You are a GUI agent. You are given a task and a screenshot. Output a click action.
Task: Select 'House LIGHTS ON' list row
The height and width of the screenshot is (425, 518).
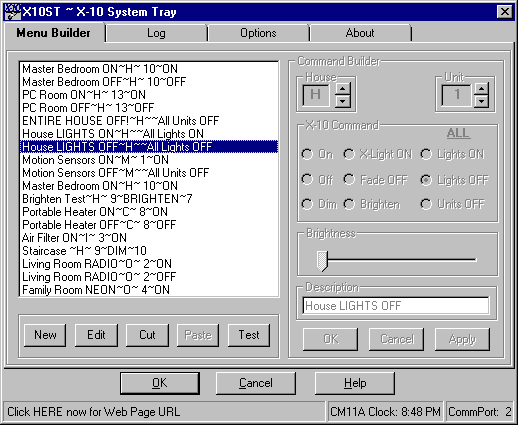pos(149,134)
